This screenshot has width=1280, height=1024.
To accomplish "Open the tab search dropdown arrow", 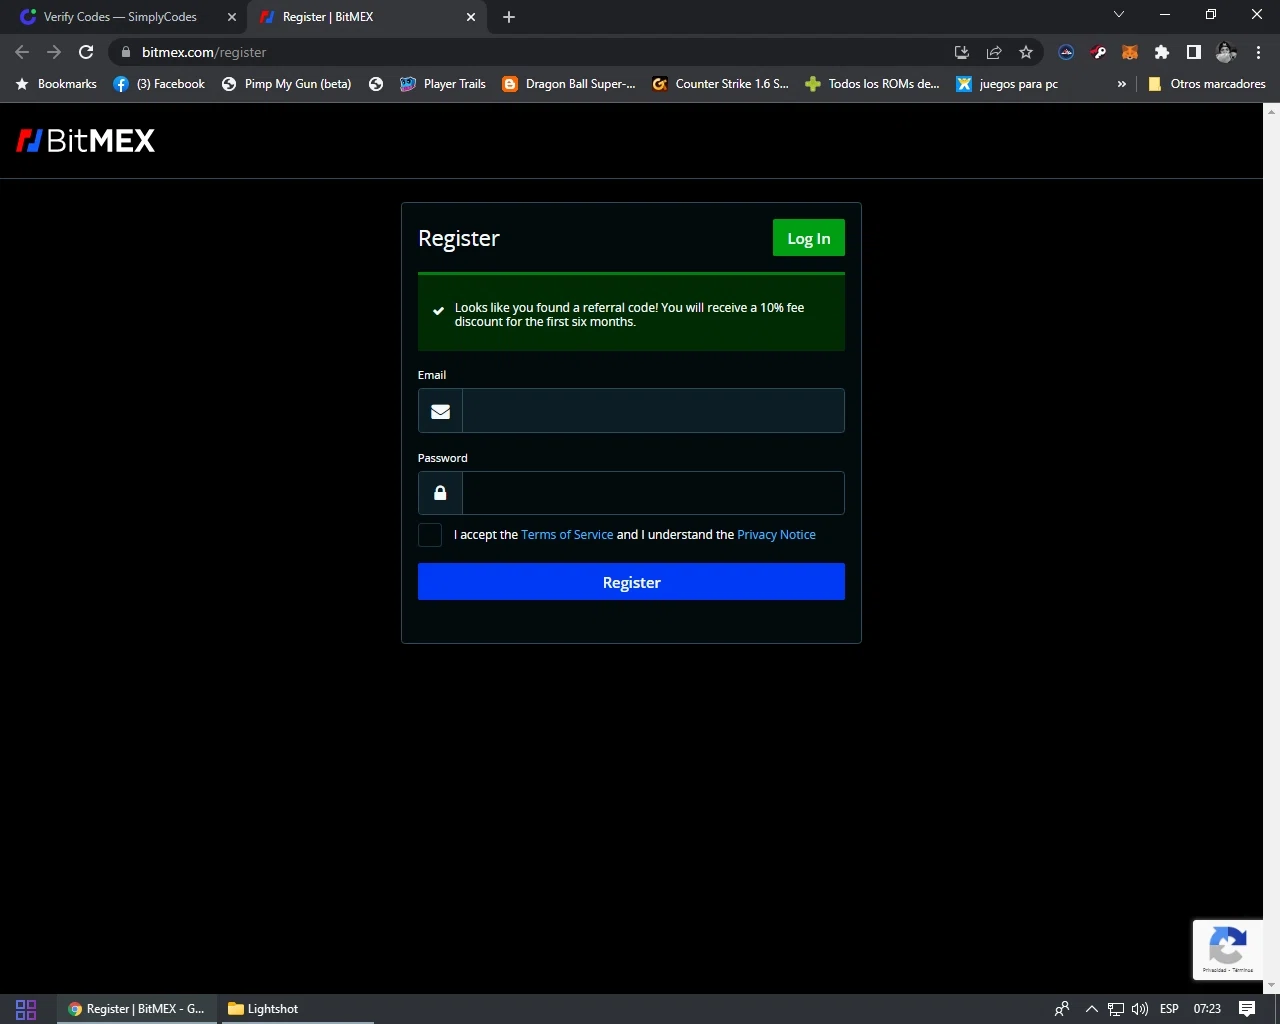I will tap(1119, 15).
